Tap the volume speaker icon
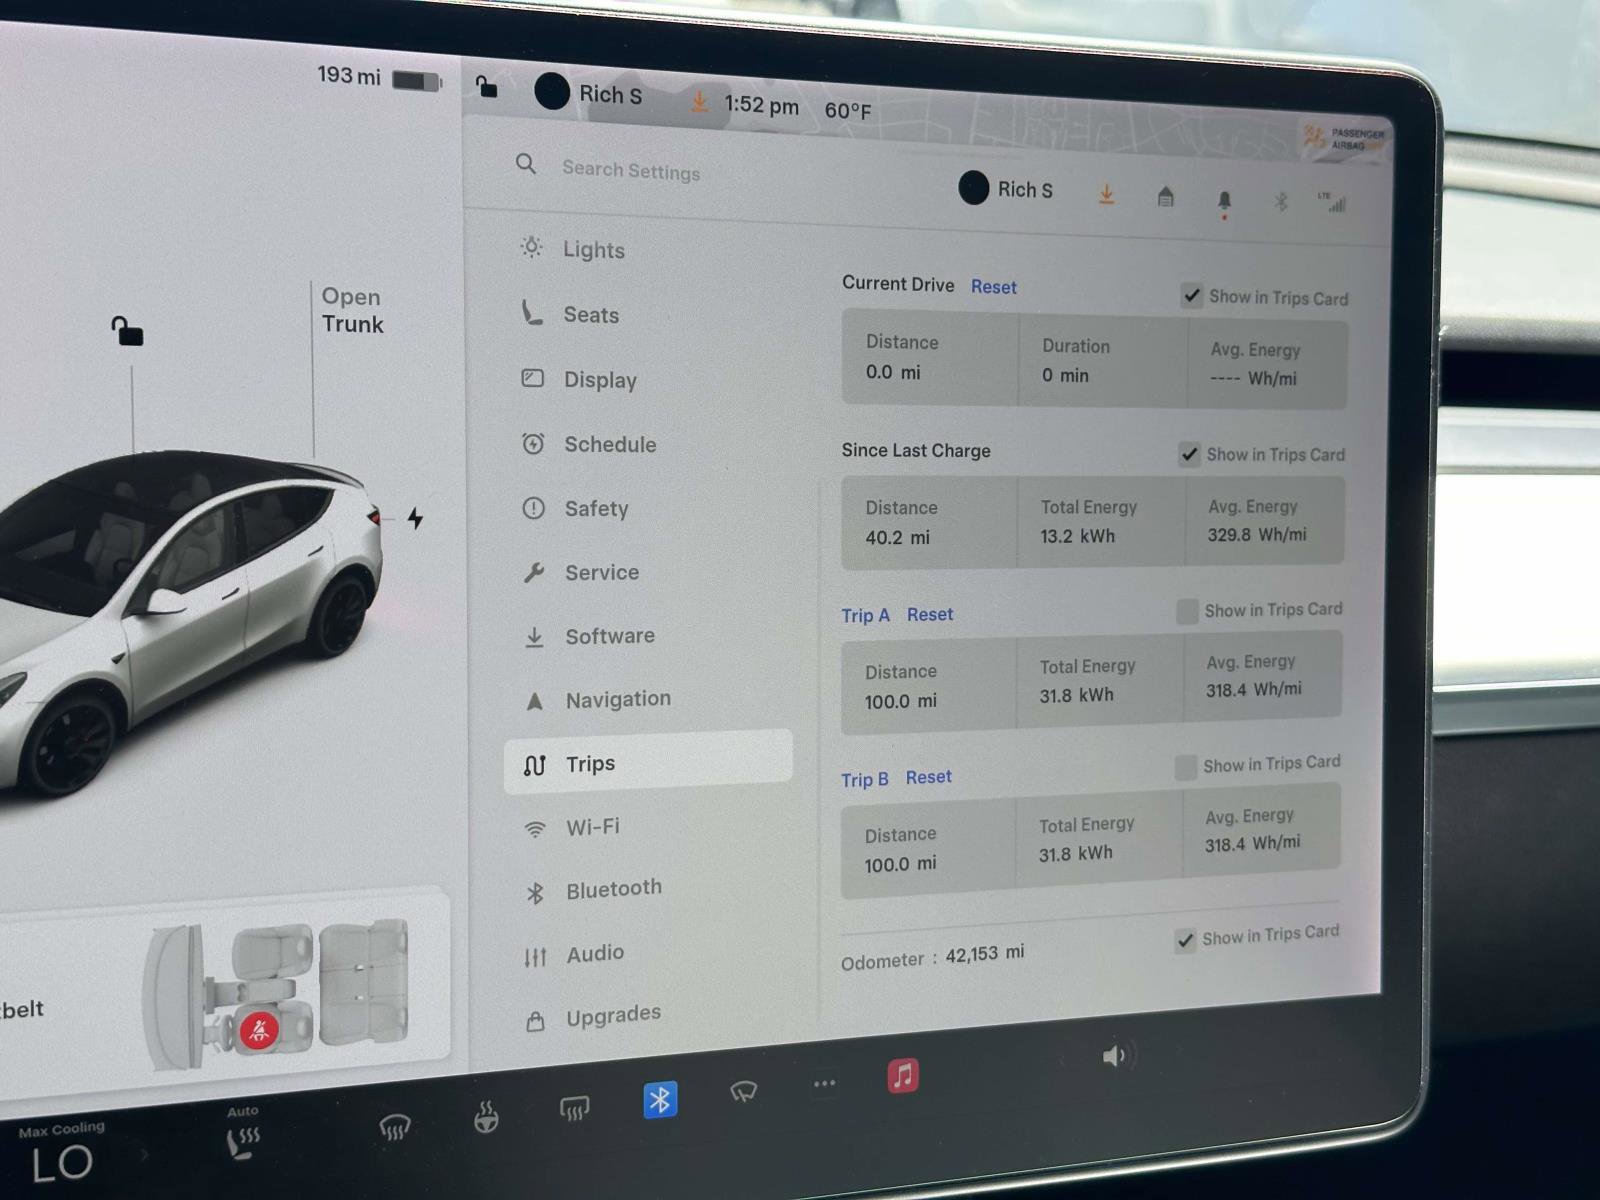Screen dimensions: 1600x1200 point(1114,1056)
